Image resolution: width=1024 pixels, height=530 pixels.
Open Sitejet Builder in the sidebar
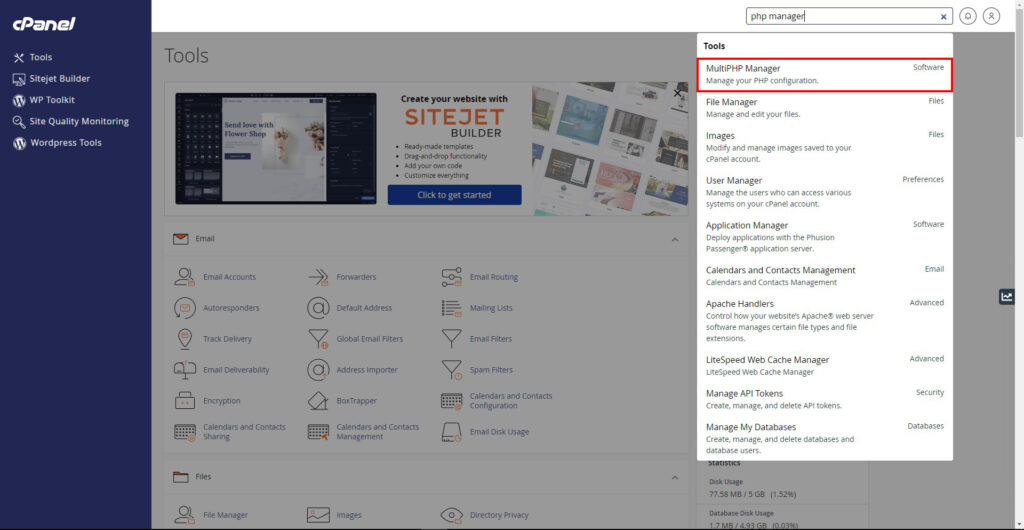(59, 78)
